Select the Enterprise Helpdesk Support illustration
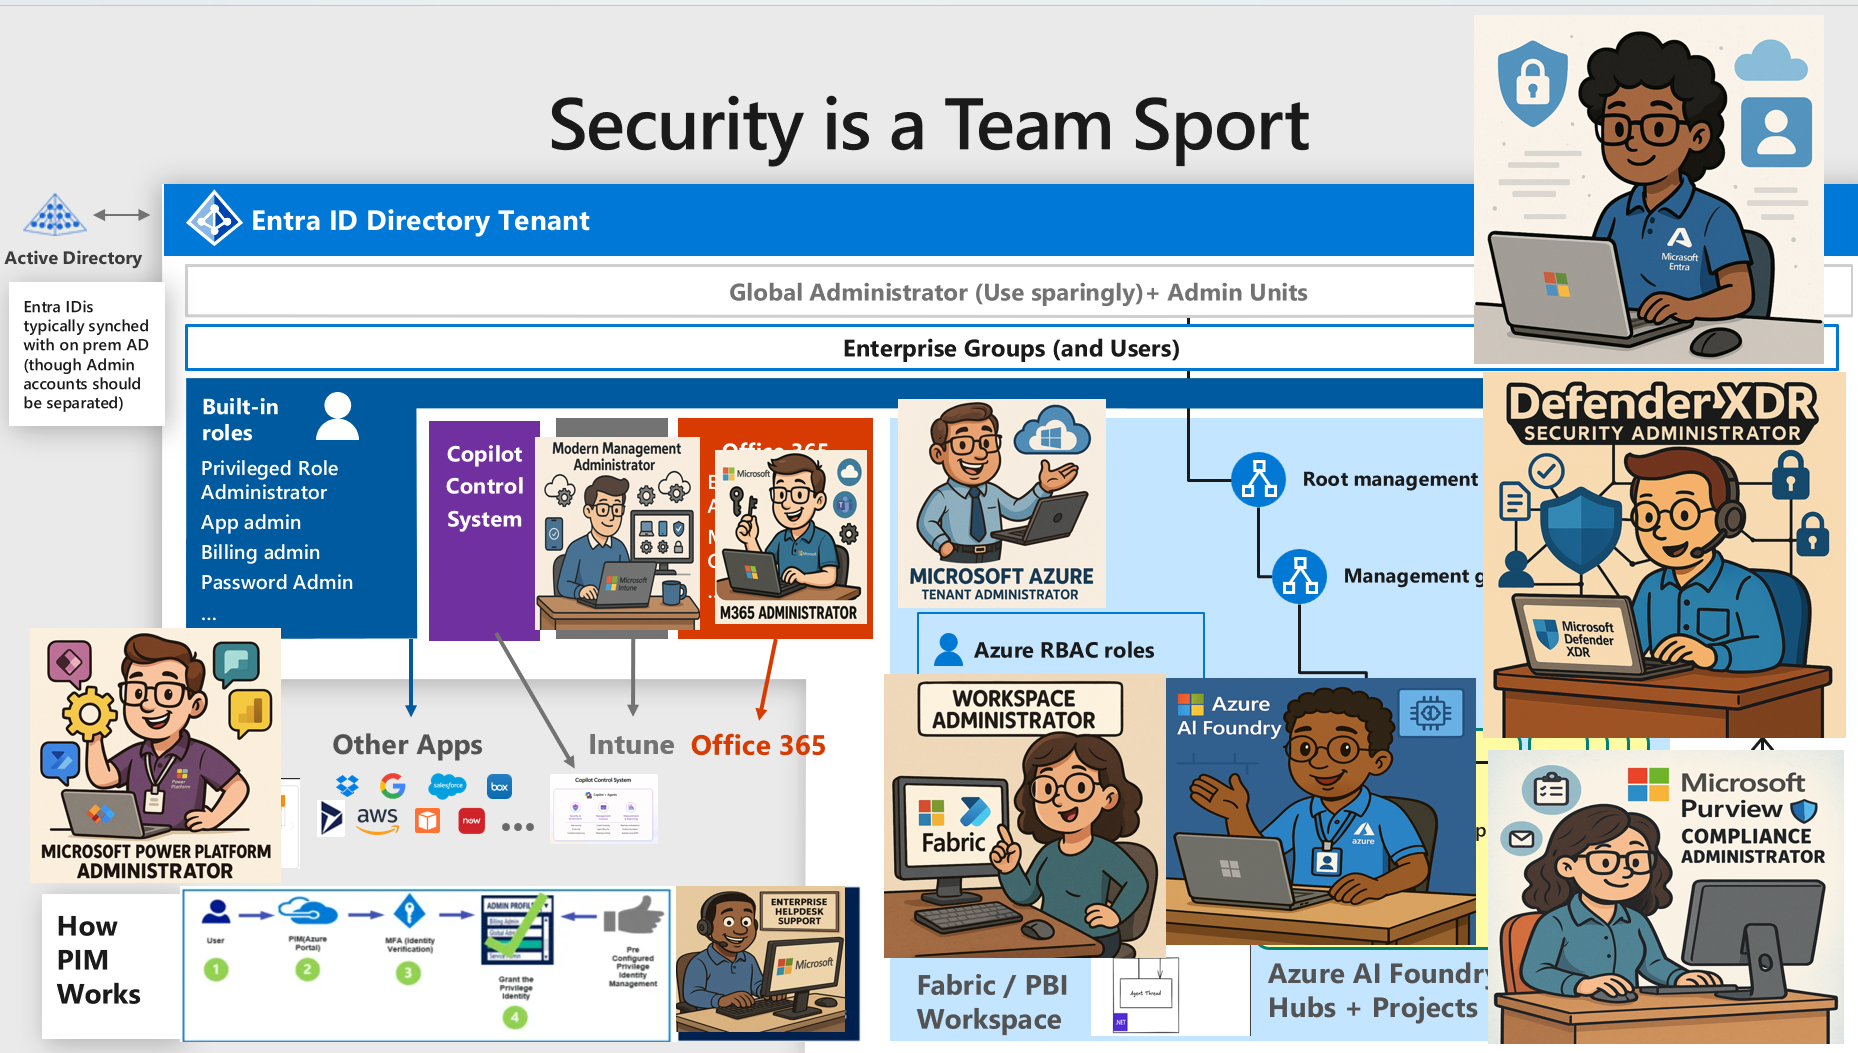The width and height of the screenshot is (1858, 1053). [762, 960]
